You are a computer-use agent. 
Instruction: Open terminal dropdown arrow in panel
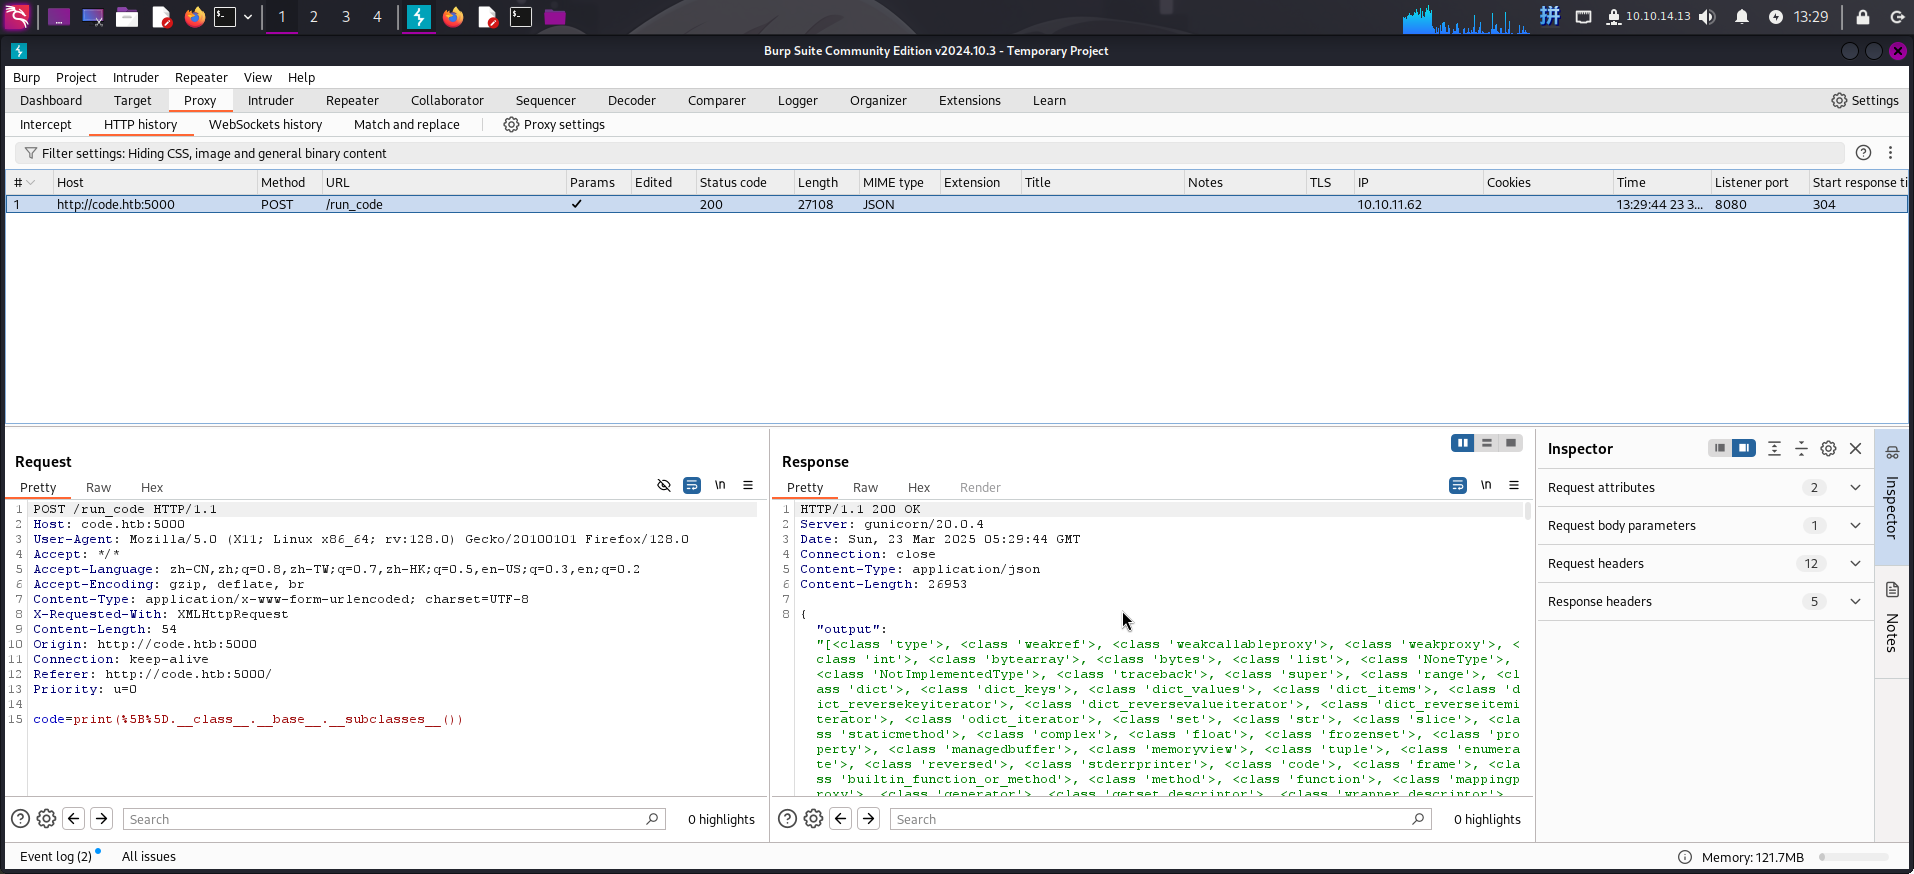pyautogui.click(x=248, y=17)
